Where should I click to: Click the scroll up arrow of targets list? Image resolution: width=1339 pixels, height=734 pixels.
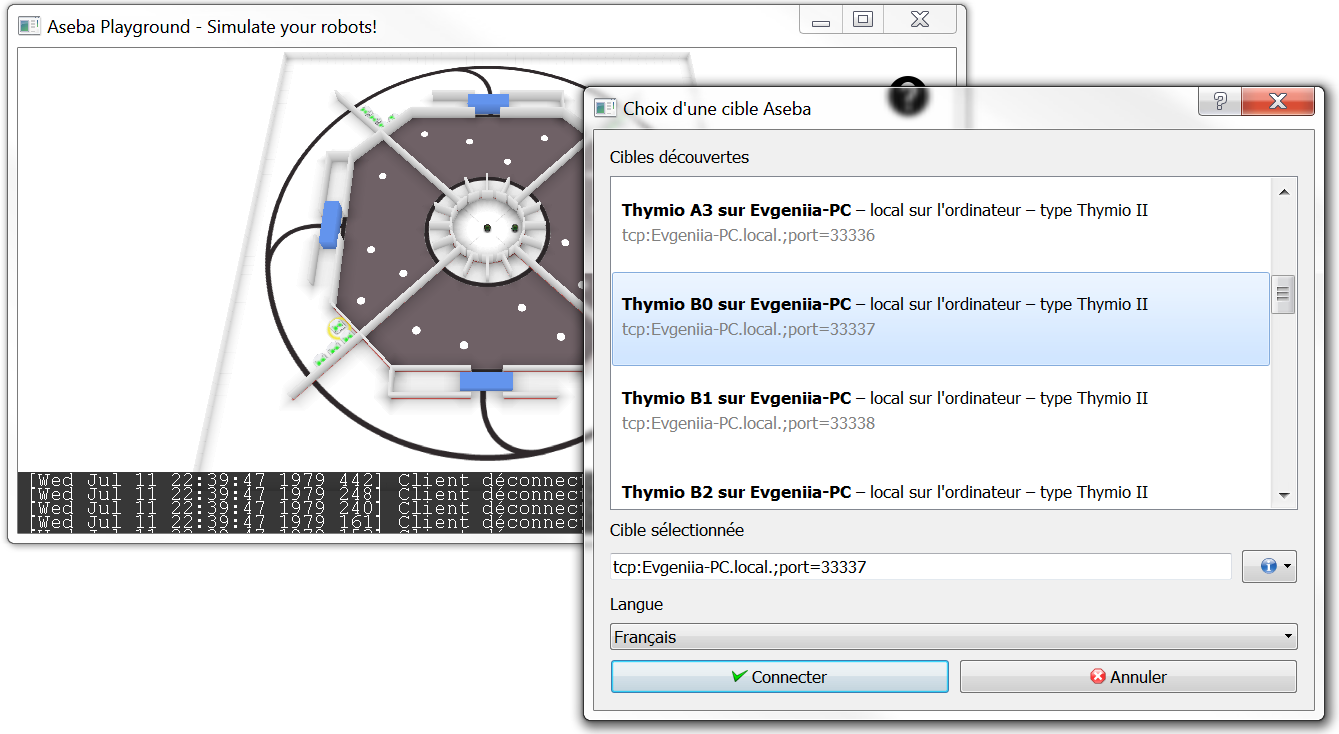coord(1284,192)
